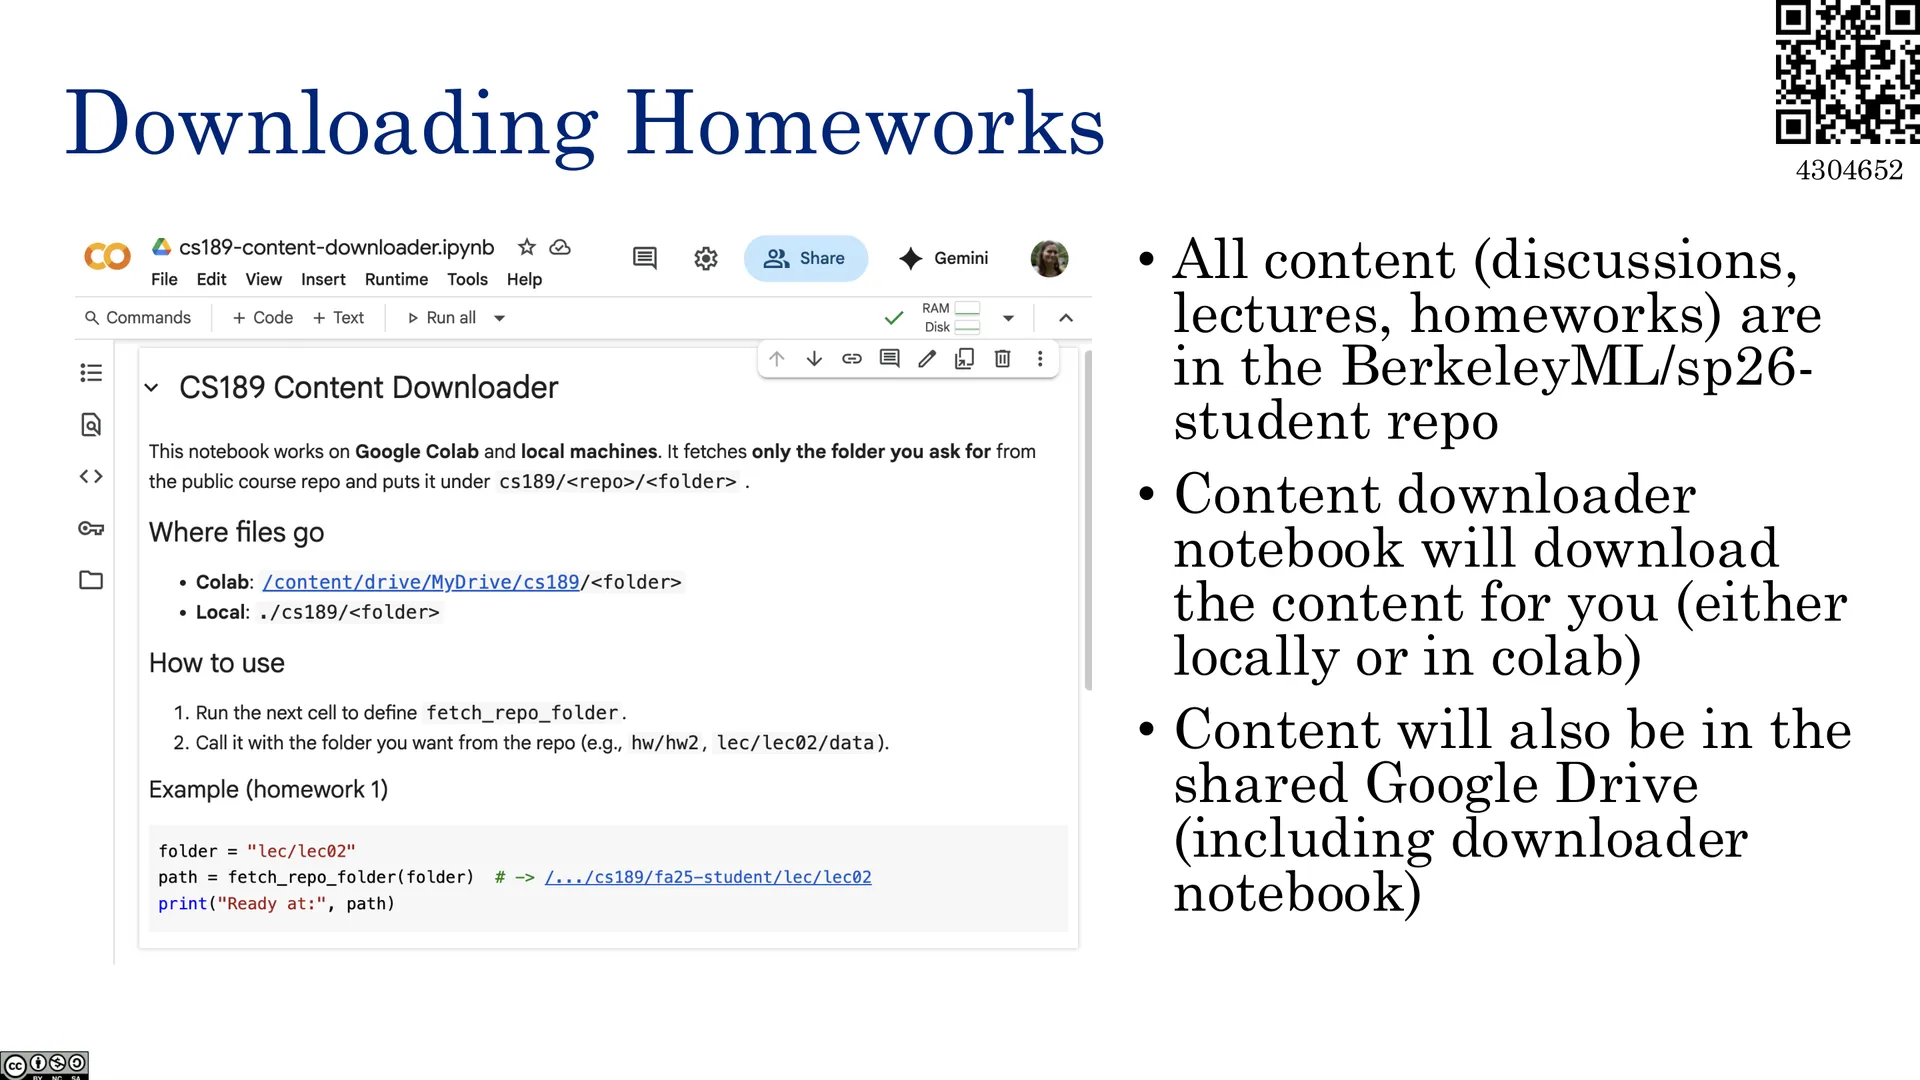Mirror cell in tab icon
The height and width of the screenshot is (1080, 1920).
965,358
